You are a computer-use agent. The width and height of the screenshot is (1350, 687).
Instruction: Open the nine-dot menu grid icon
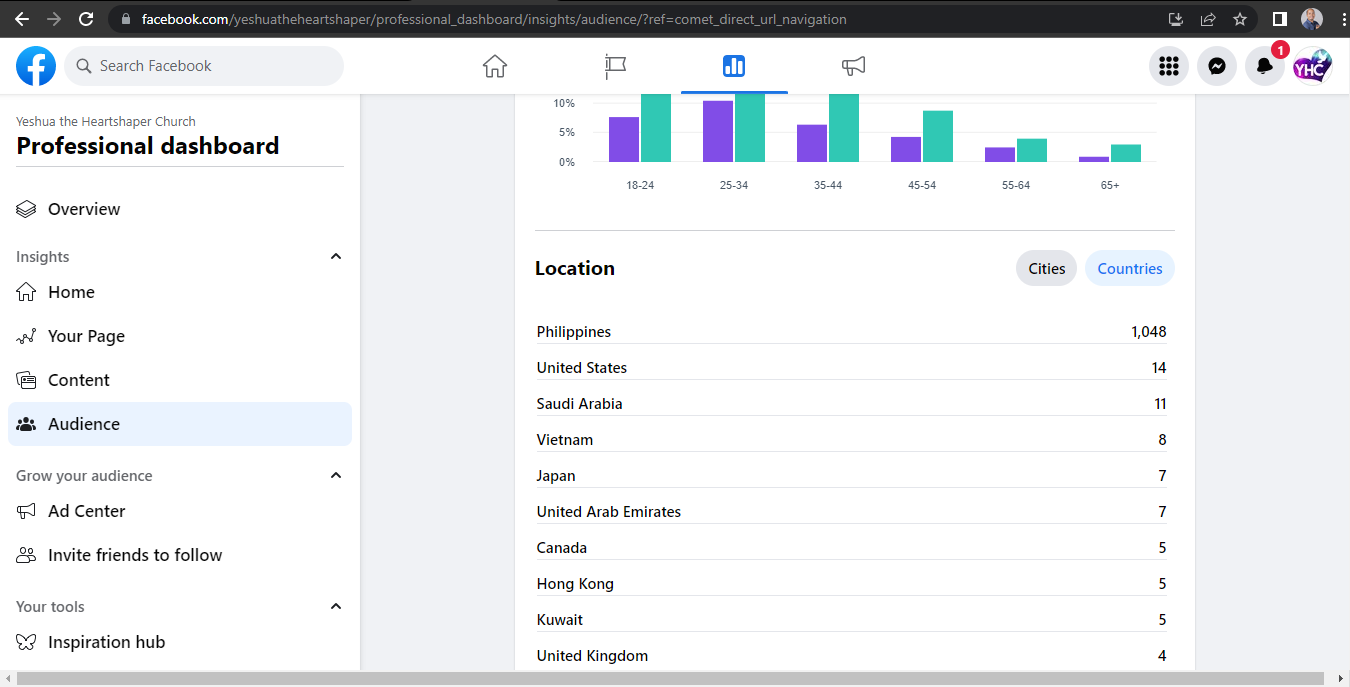tap(1169, 66)
